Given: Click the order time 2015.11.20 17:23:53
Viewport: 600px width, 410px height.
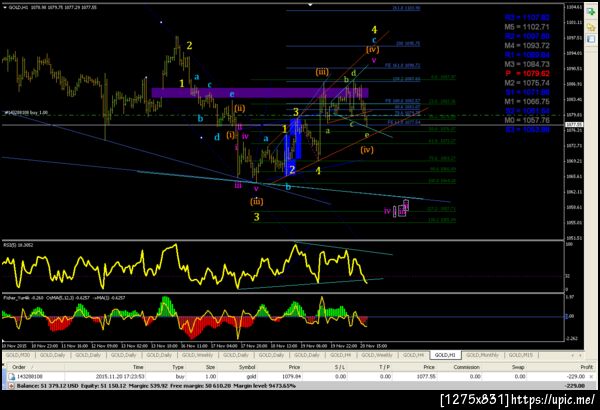Looking at the screenshot, I should pos(120,377).
